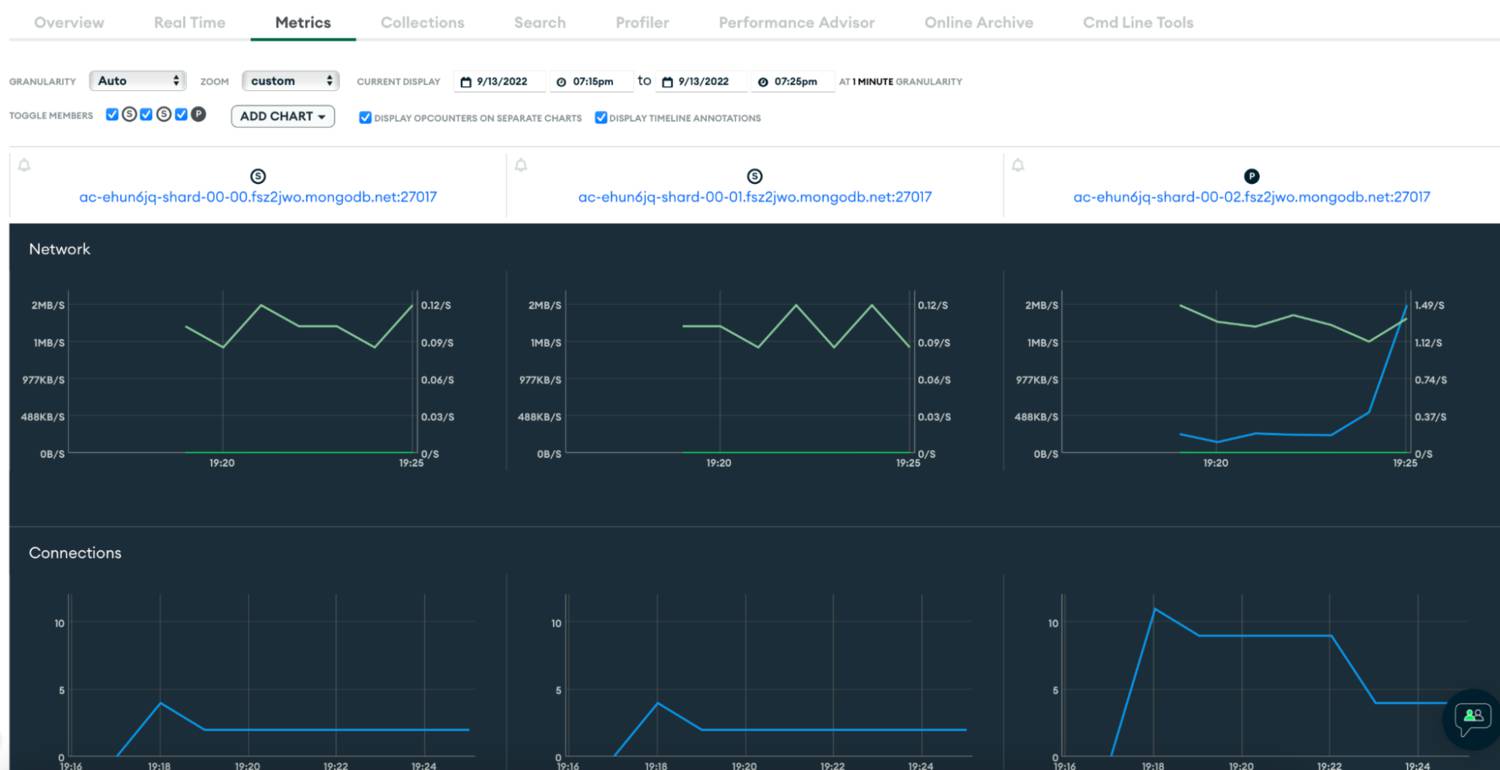Expand the ADD CHART dropdown button
The width and height of the screenshot is (1500, 770).
pos(283,116)
